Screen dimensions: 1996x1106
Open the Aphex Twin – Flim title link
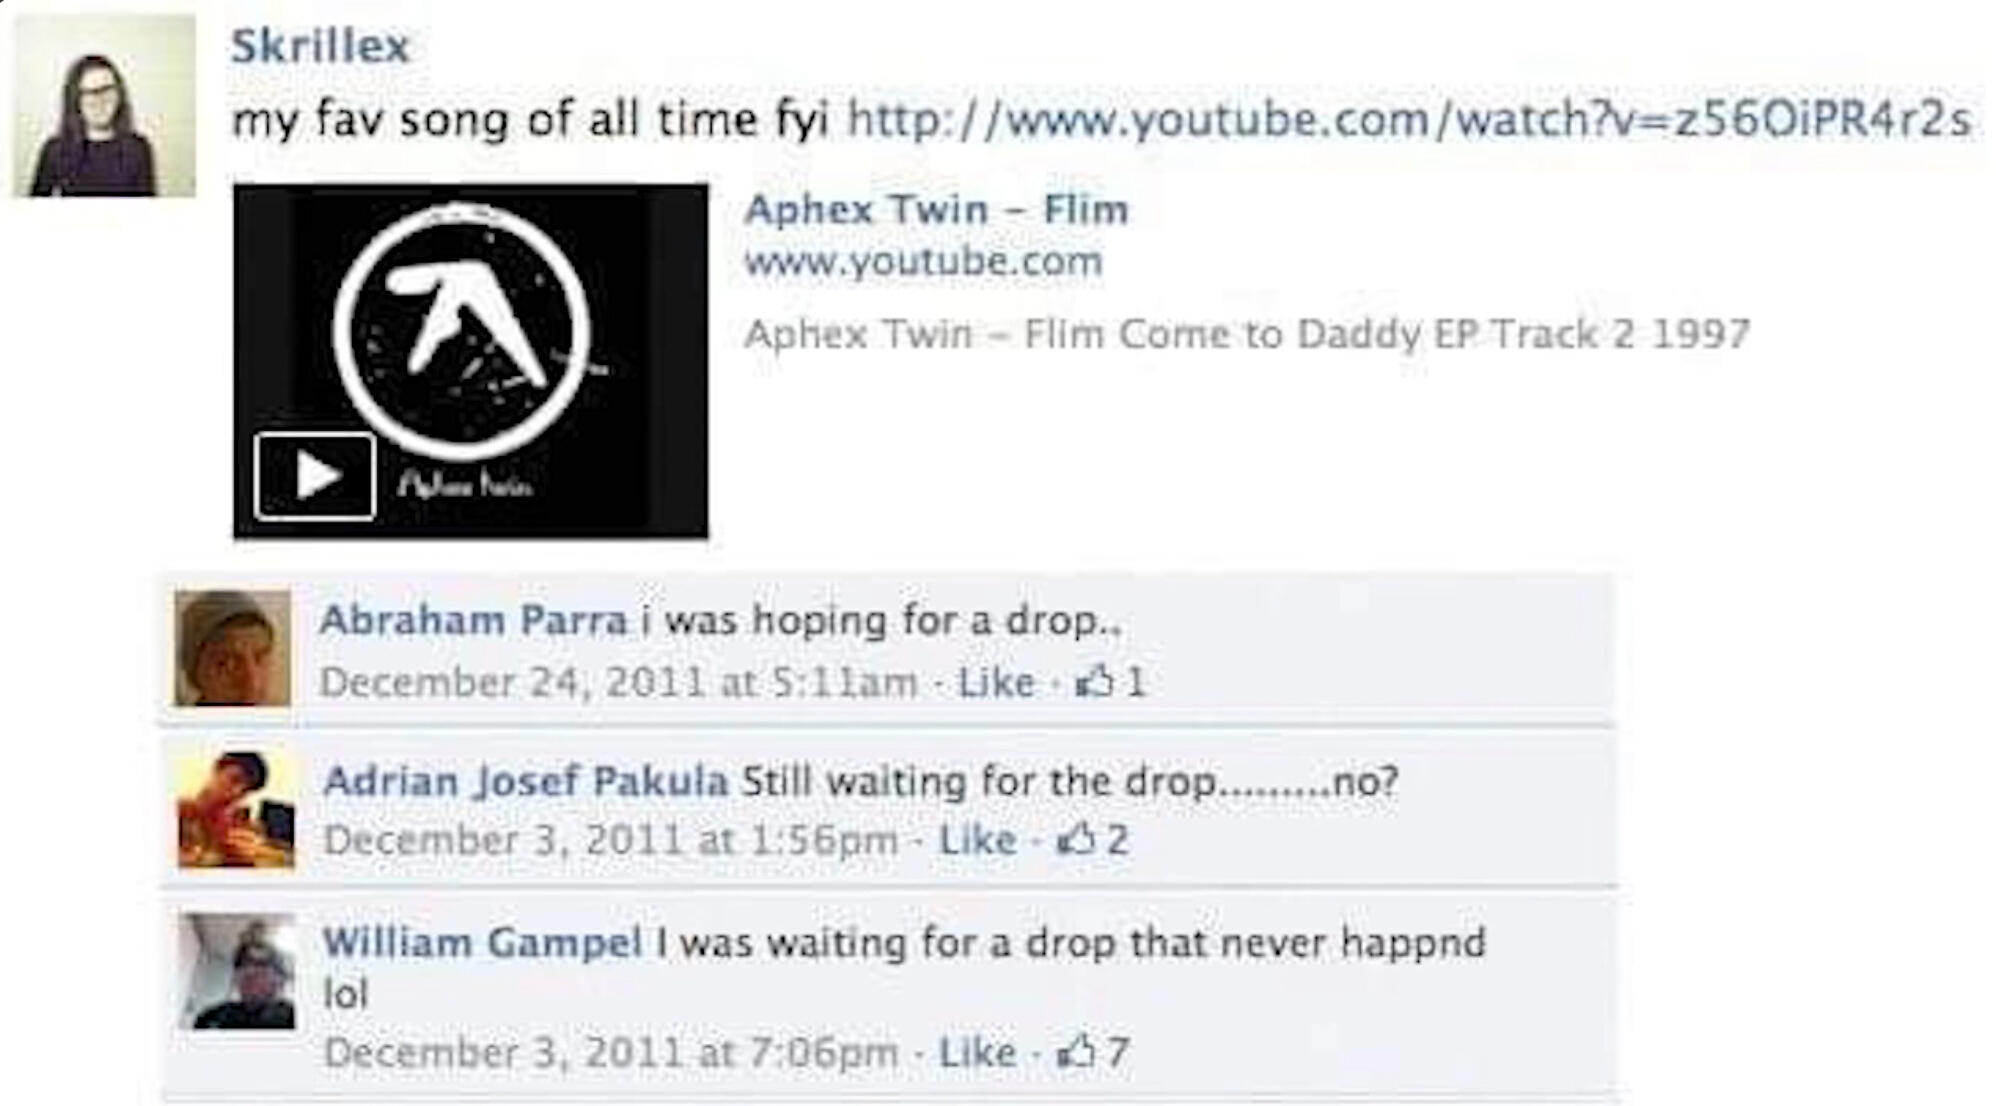[936, 210]
